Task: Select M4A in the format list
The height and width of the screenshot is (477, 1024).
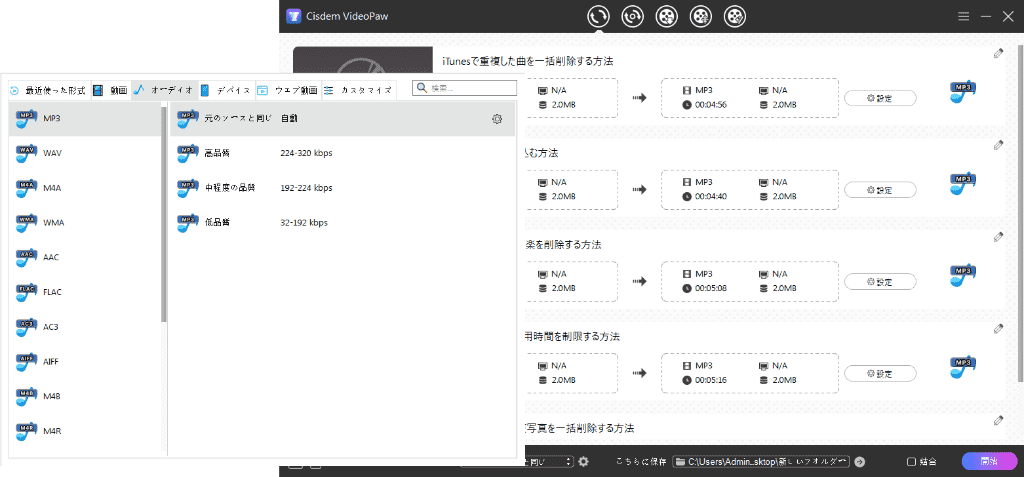Action: click(85, 188)
